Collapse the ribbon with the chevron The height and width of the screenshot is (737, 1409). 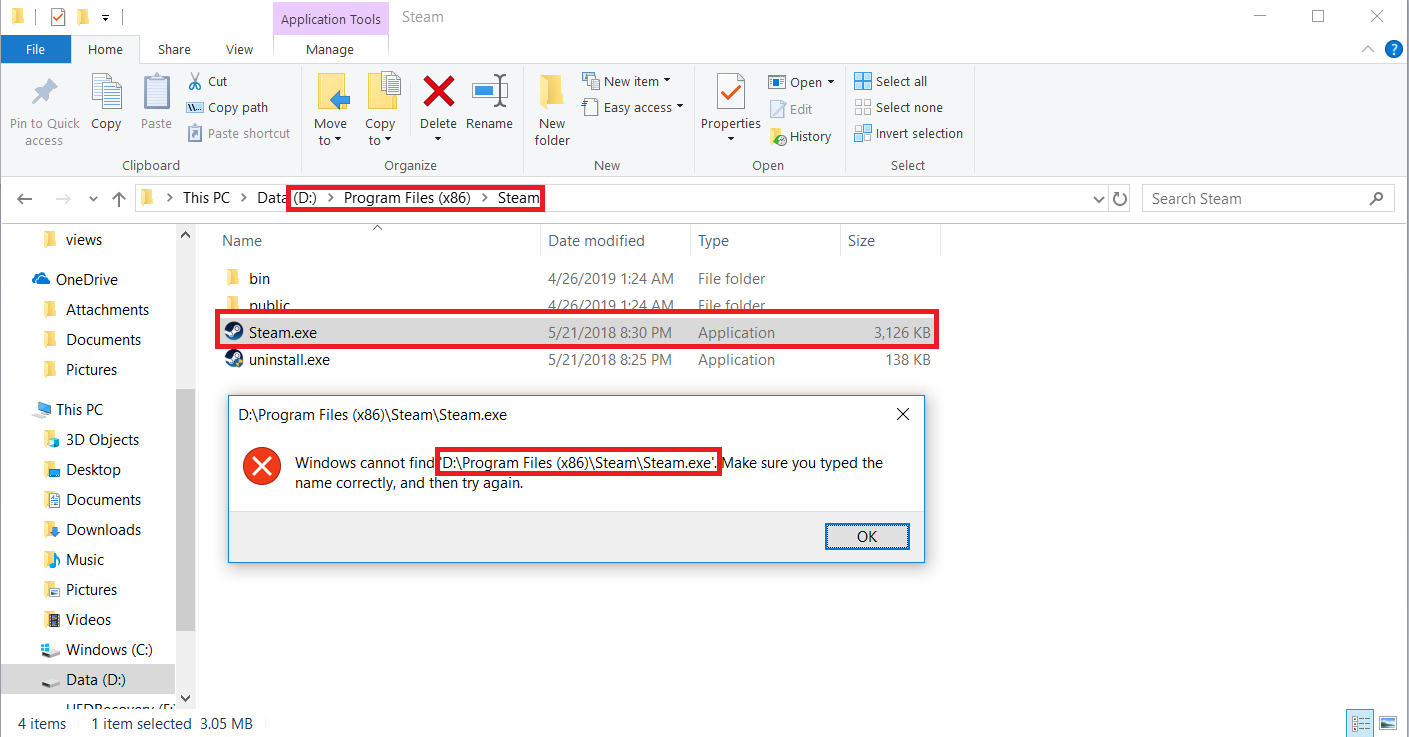click(1368, 49)
